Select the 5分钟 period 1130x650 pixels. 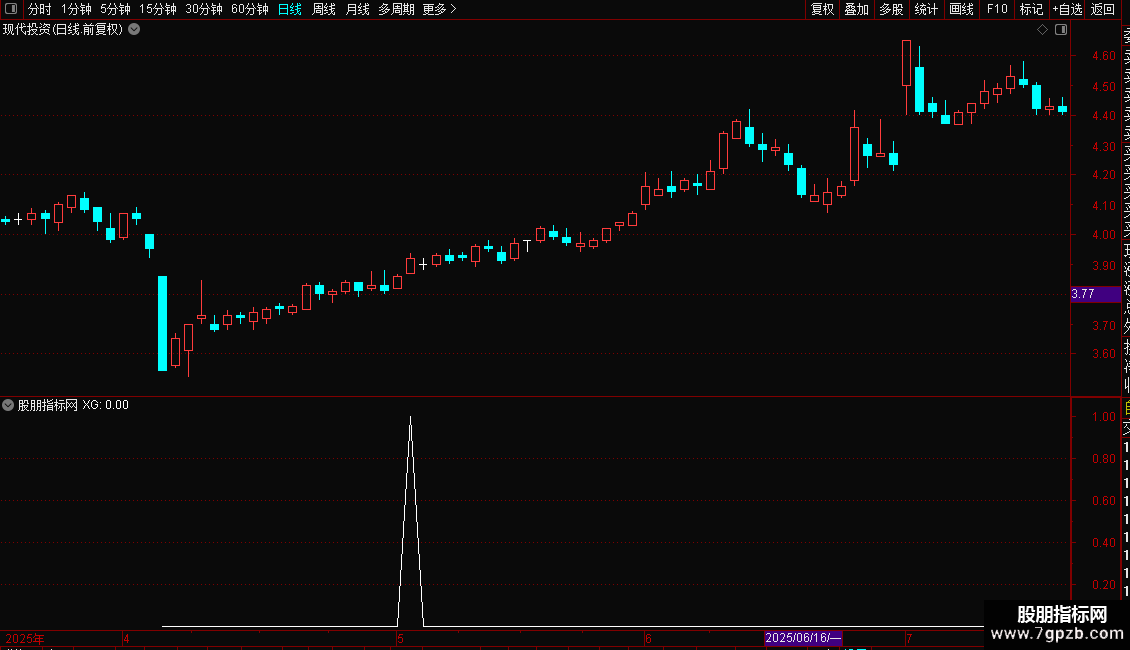[x=115, y=9]
